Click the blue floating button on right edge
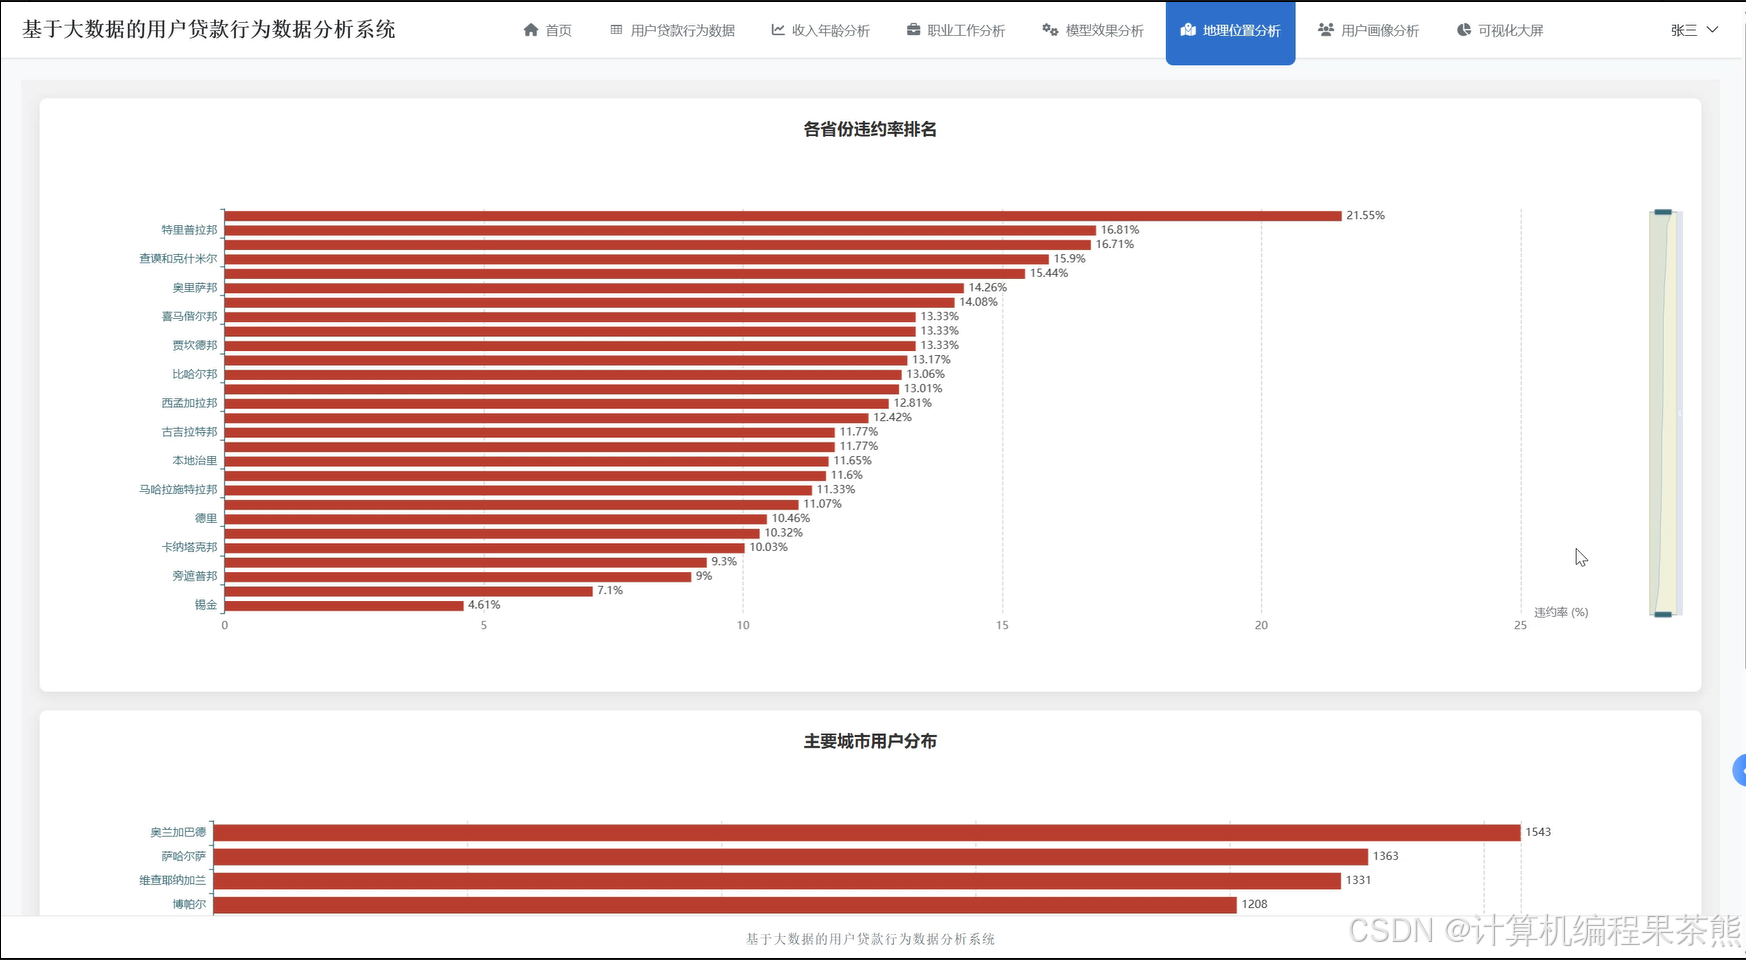1746x960 pixels. [x=1740, y=770]
